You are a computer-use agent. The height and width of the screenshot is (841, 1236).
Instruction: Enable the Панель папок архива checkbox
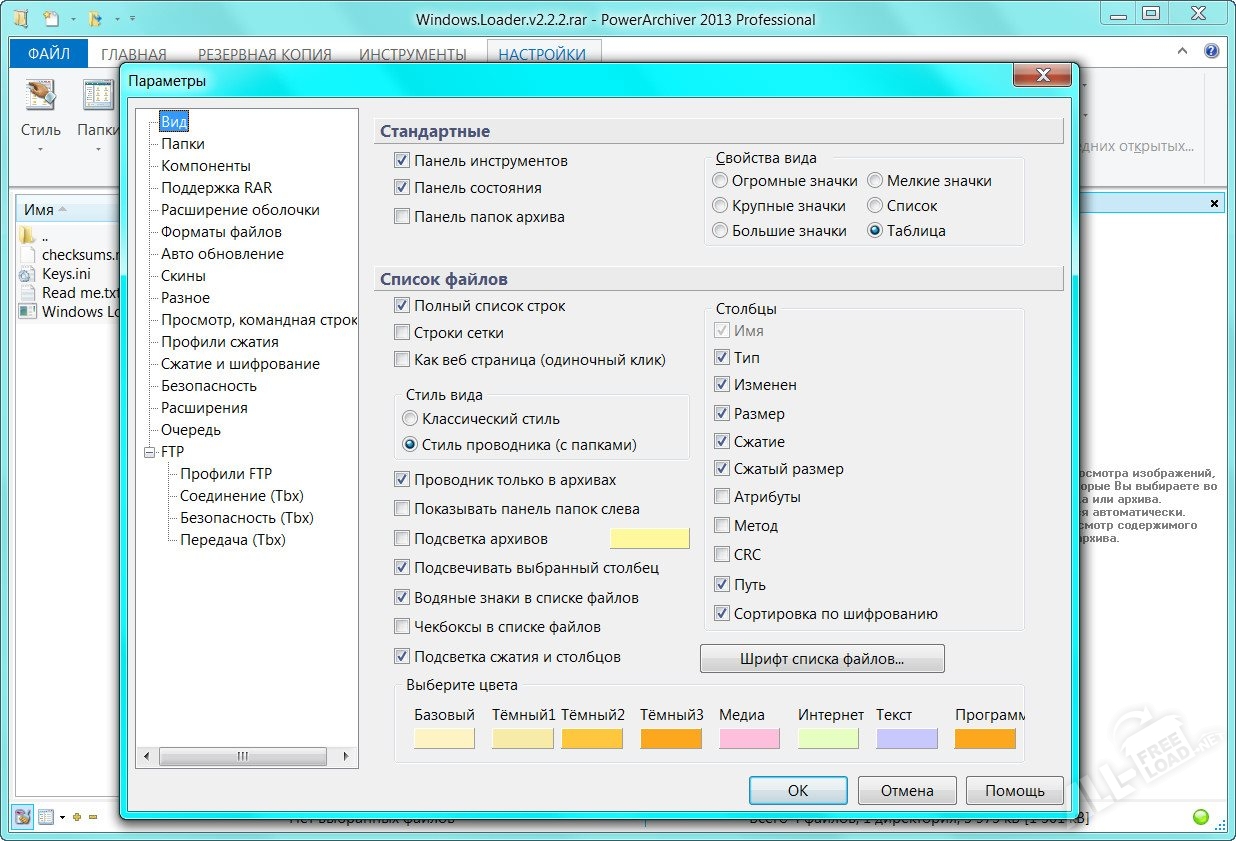pos(402,216)
